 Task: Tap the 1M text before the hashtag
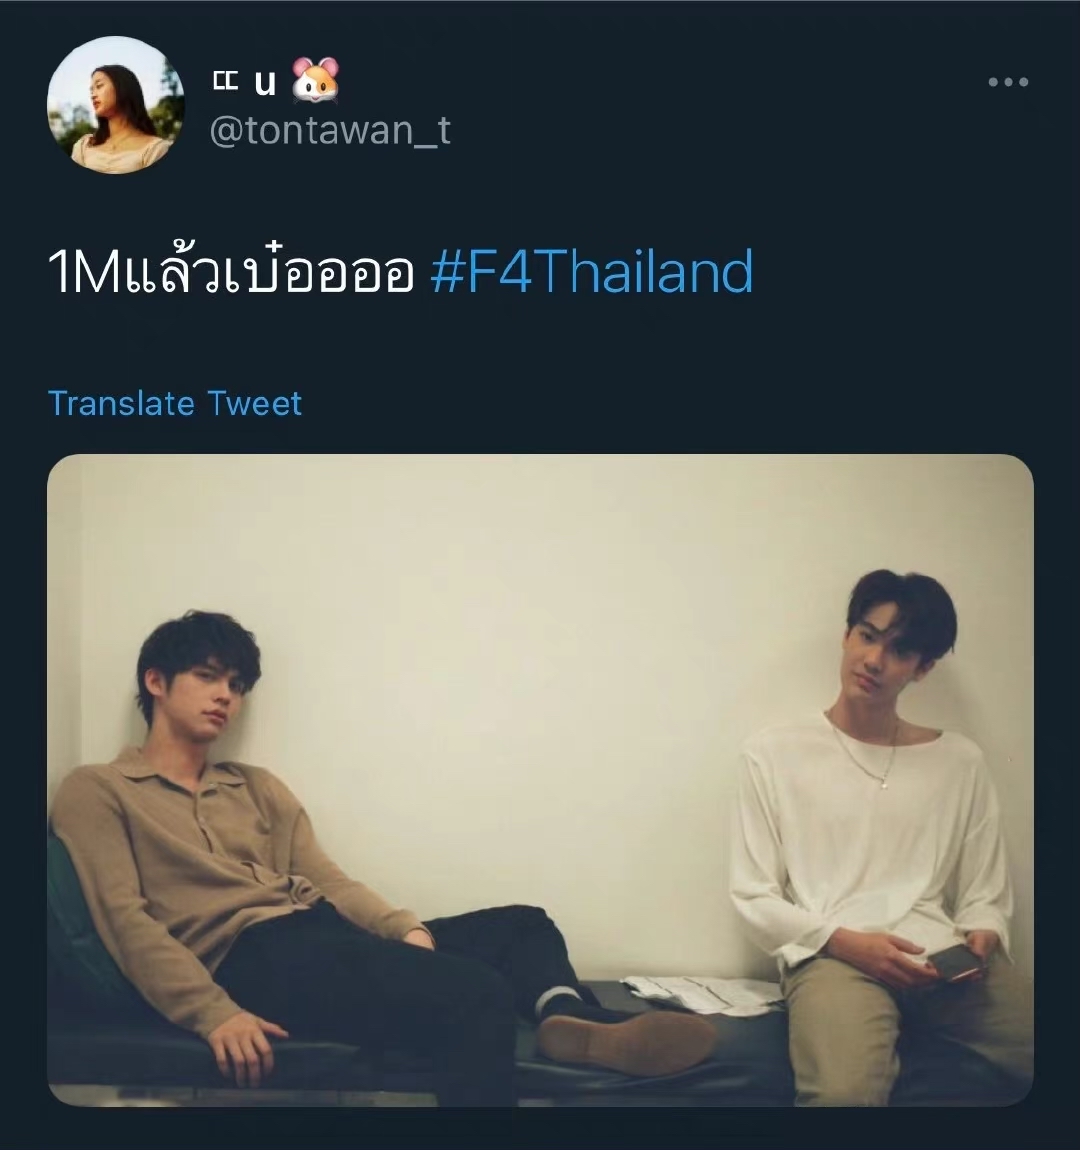tap(82, 273)
